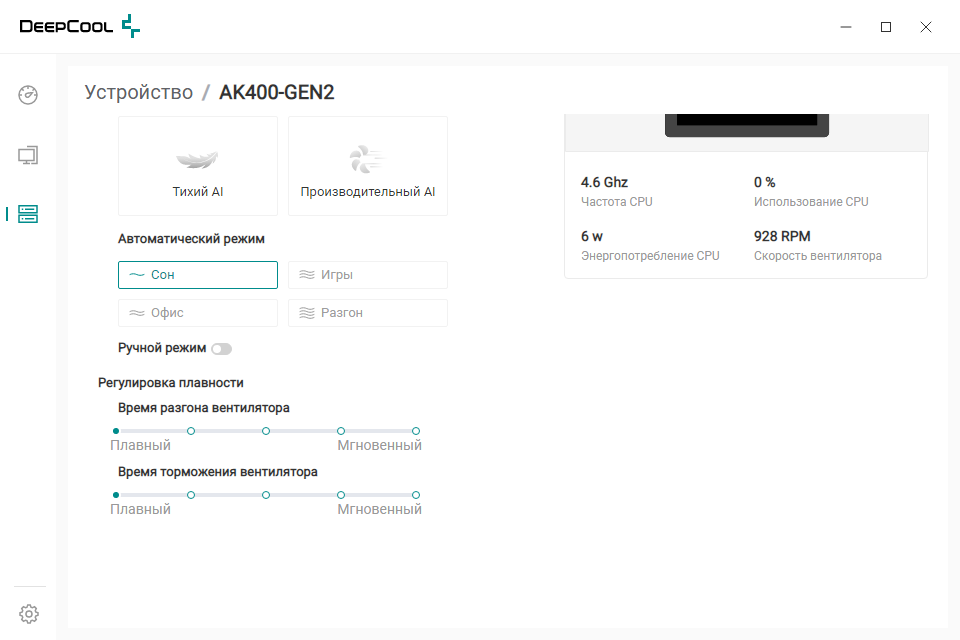Set fan ramp-up slider to Мгновенный last stop
Image resolution: width=960 pixels, height=640 pixels.
pos(416,431)
